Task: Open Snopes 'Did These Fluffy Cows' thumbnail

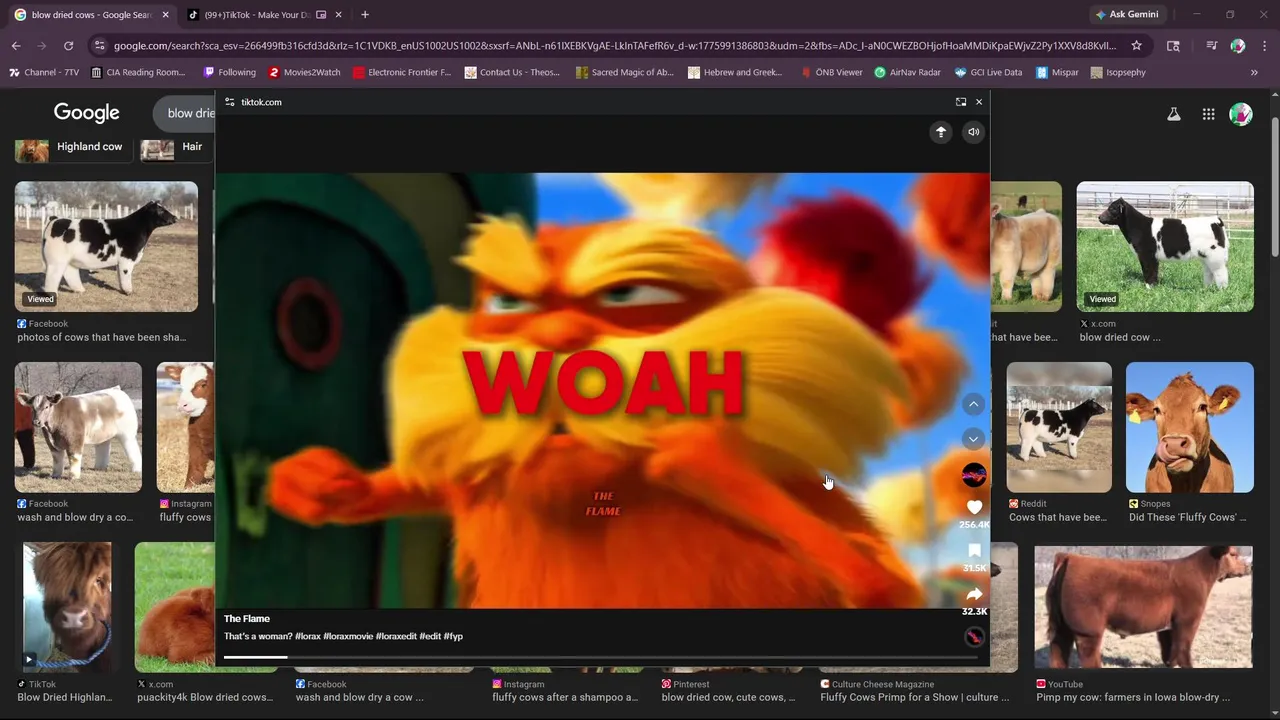Action: point(1190,427)
